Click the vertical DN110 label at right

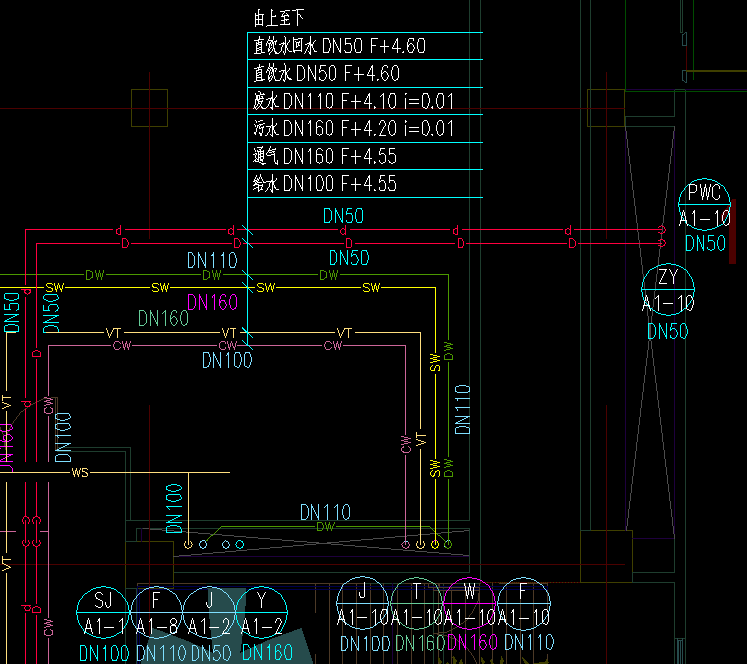pyautogui.click(x=463, y=408)
